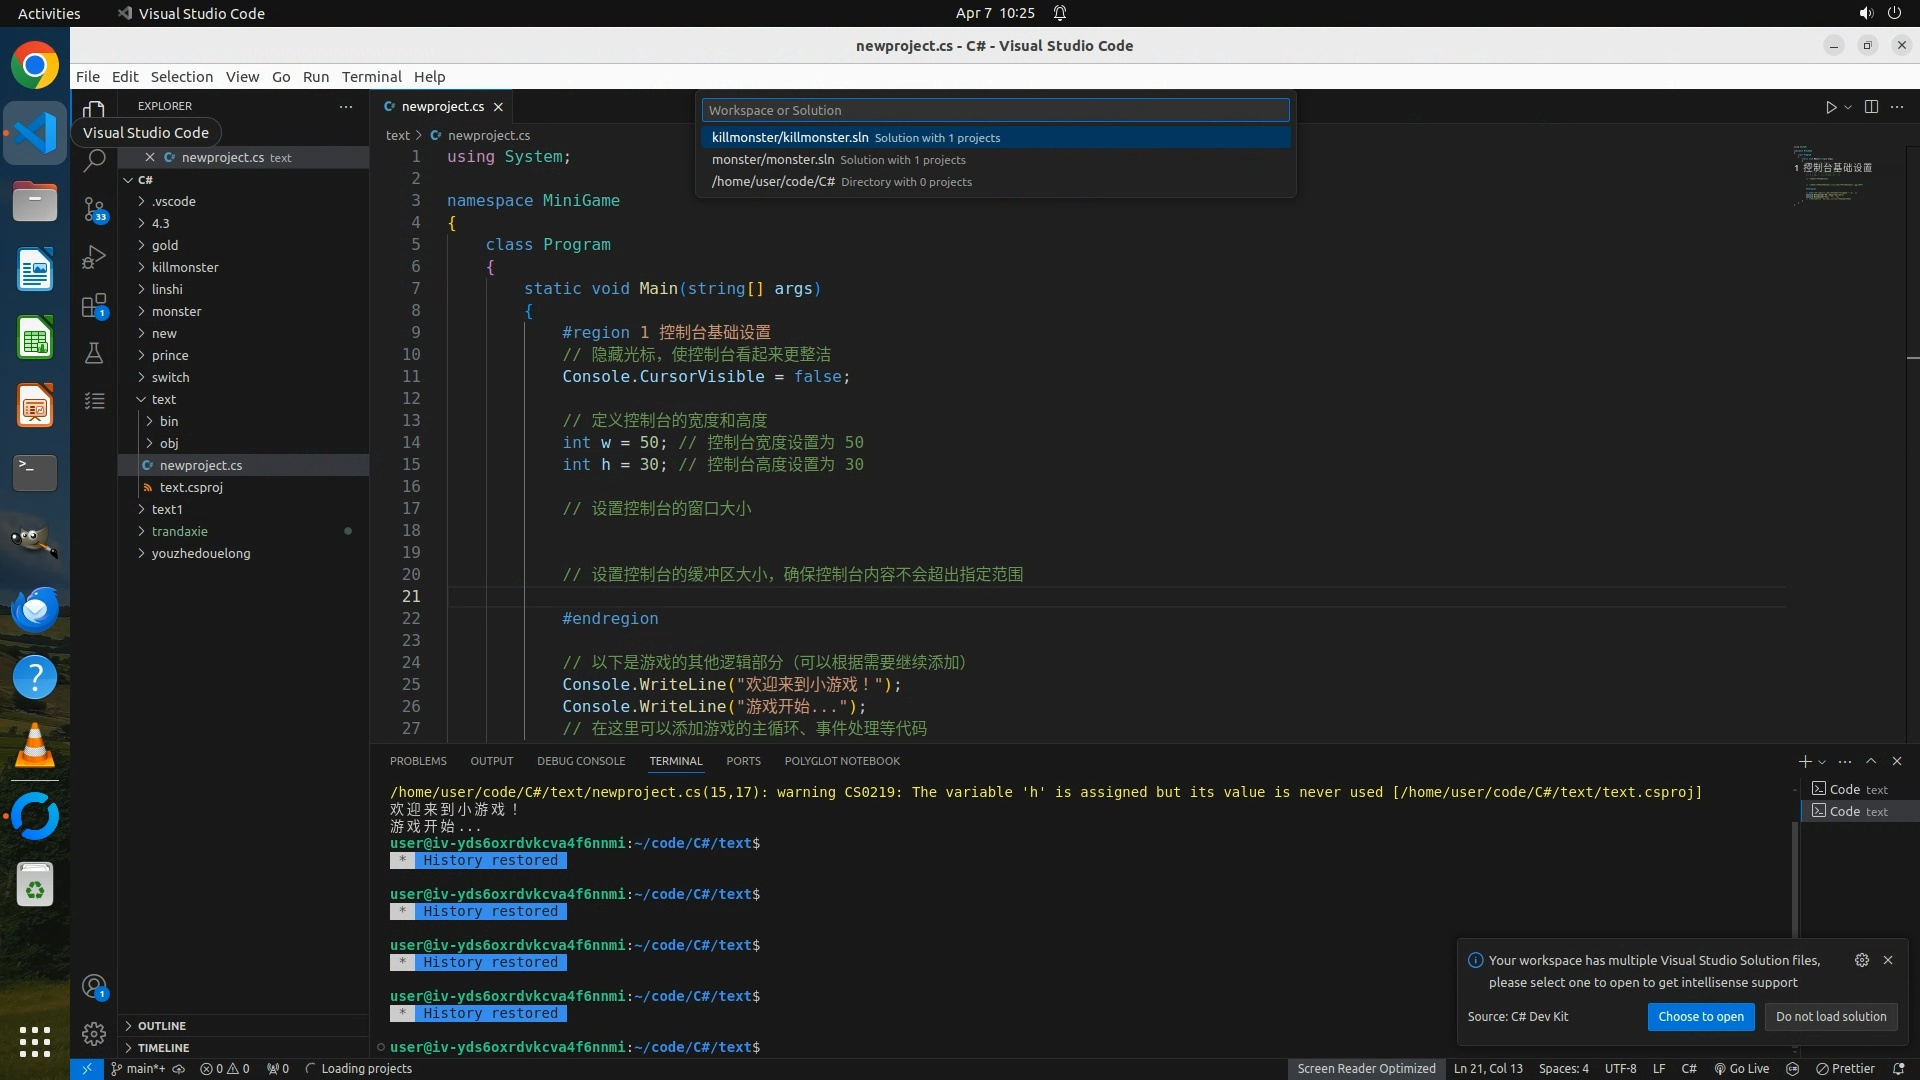Click the Split Editor icon
Image resolution: width=1920 pixels, height=1080 pixels.
[x=1871, y=107]
